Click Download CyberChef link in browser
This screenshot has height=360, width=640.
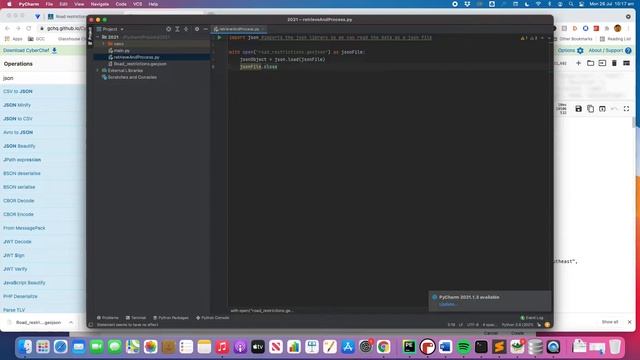pos(30,51)
